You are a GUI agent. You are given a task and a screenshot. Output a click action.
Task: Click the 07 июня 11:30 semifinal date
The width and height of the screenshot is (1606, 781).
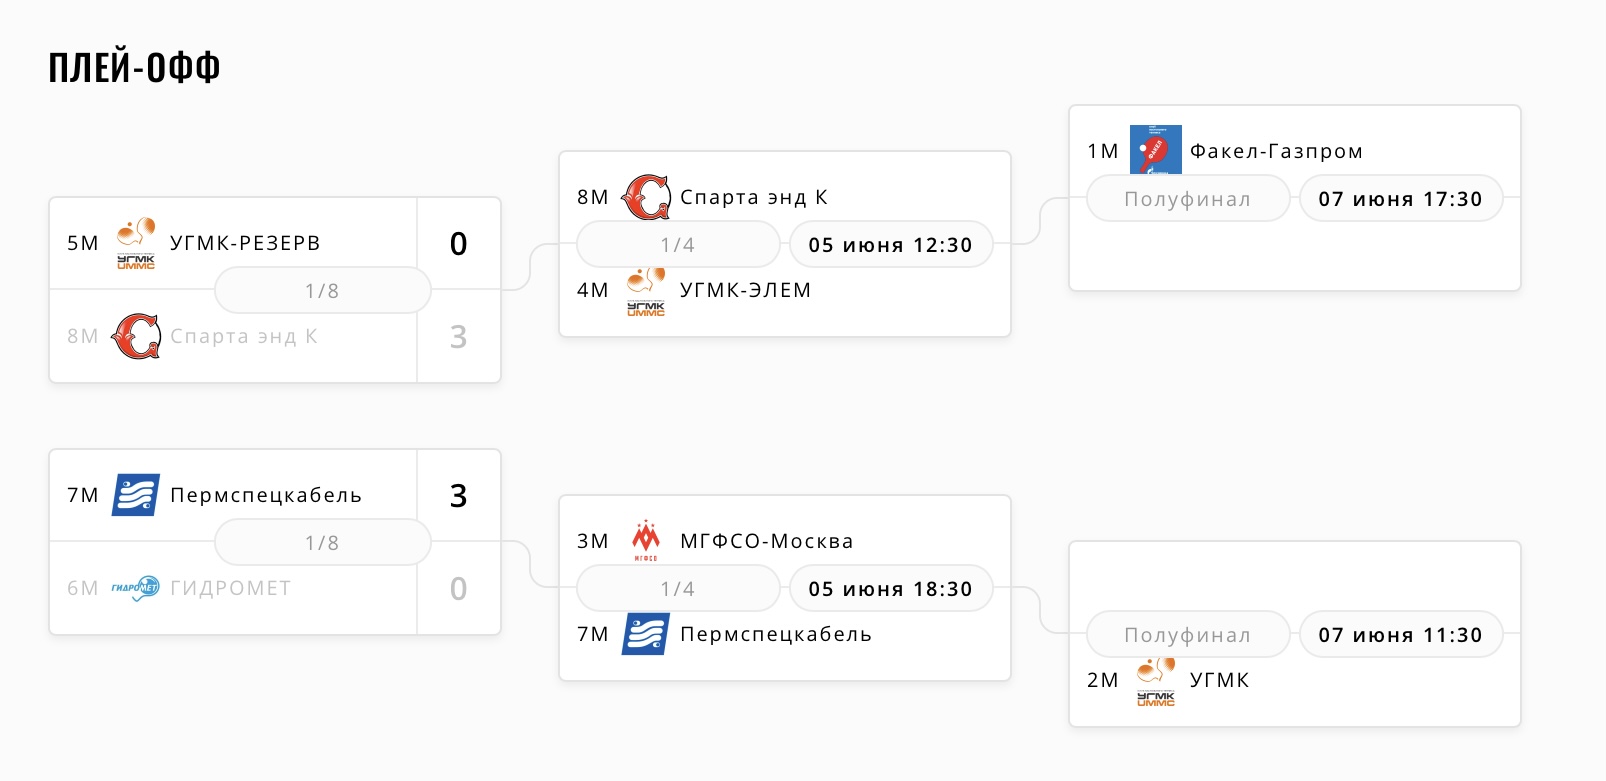(1400, 635)
